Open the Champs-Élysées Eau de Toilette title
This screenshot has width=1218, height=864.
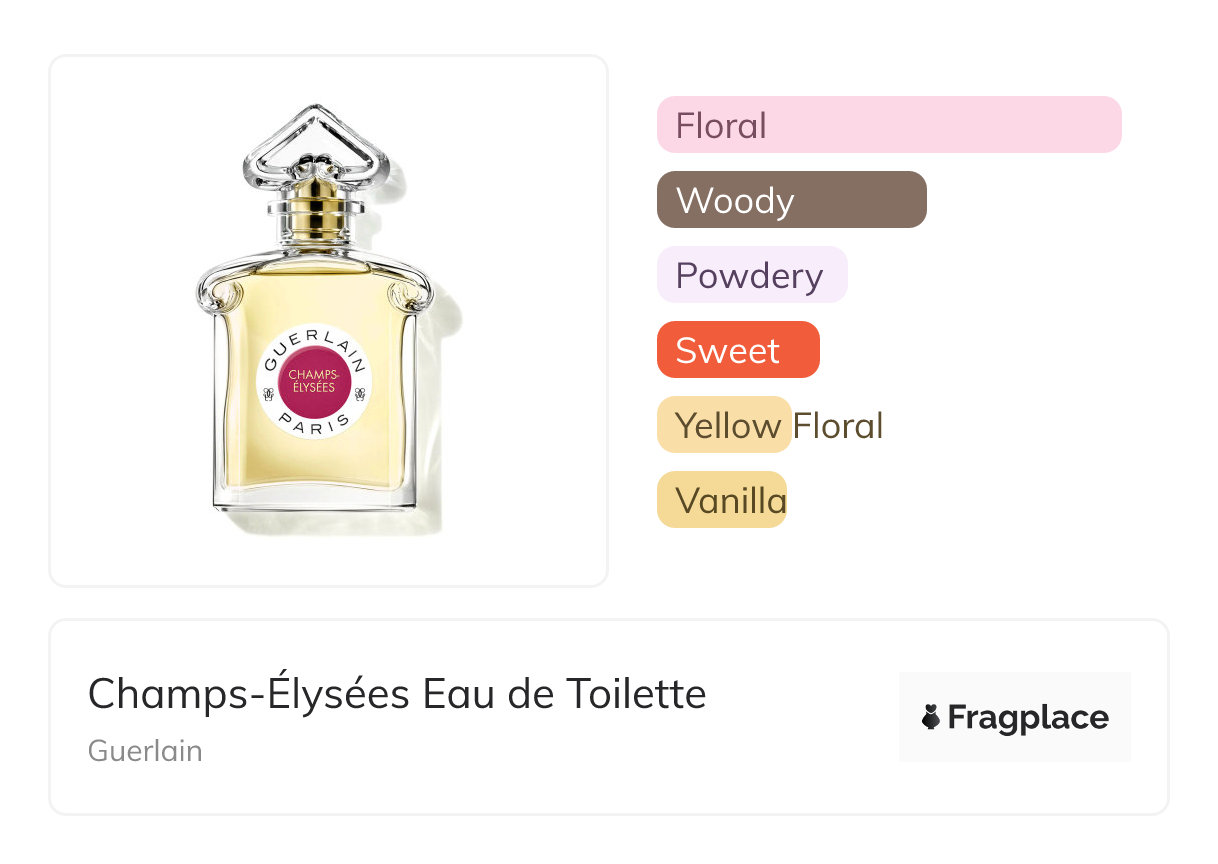click(397, 693)
